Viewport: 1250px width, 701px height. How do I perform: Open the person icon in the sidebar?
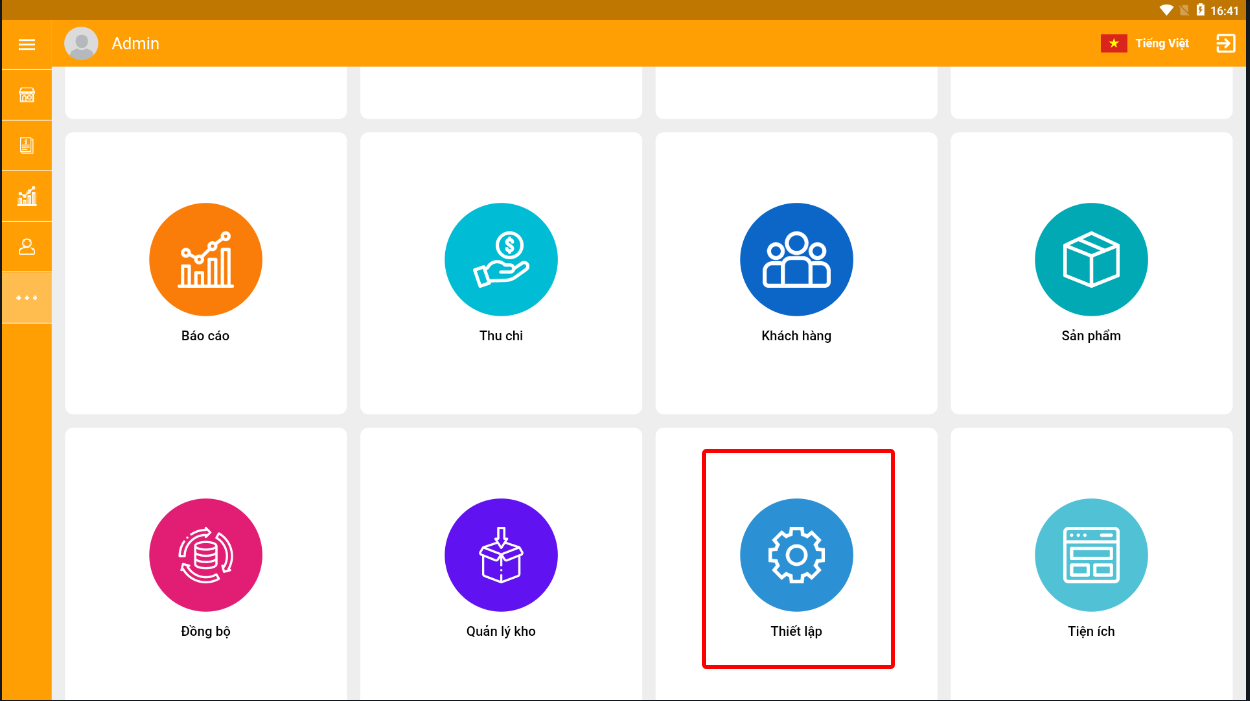tap(27, 247)
